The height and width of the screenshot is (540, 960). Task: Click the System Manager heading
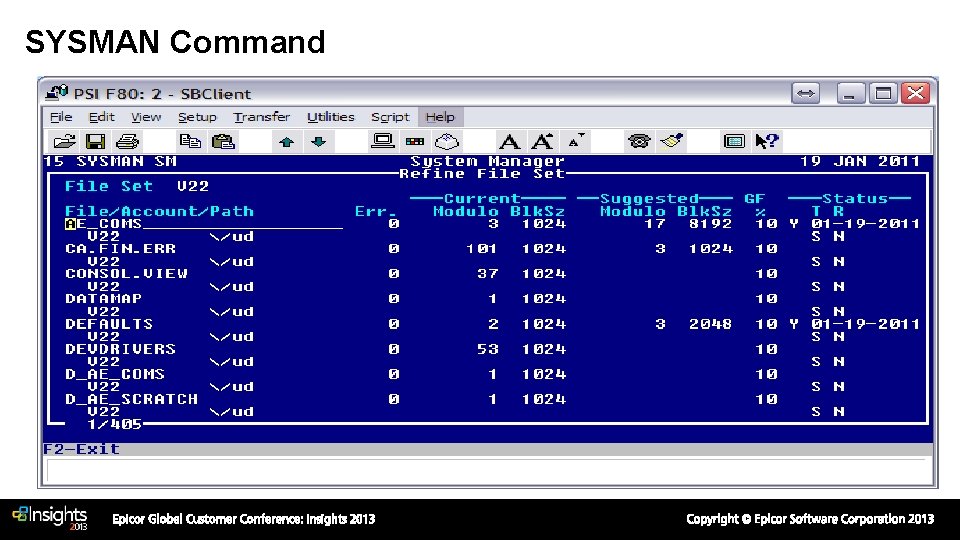click(x=487, y=161)
